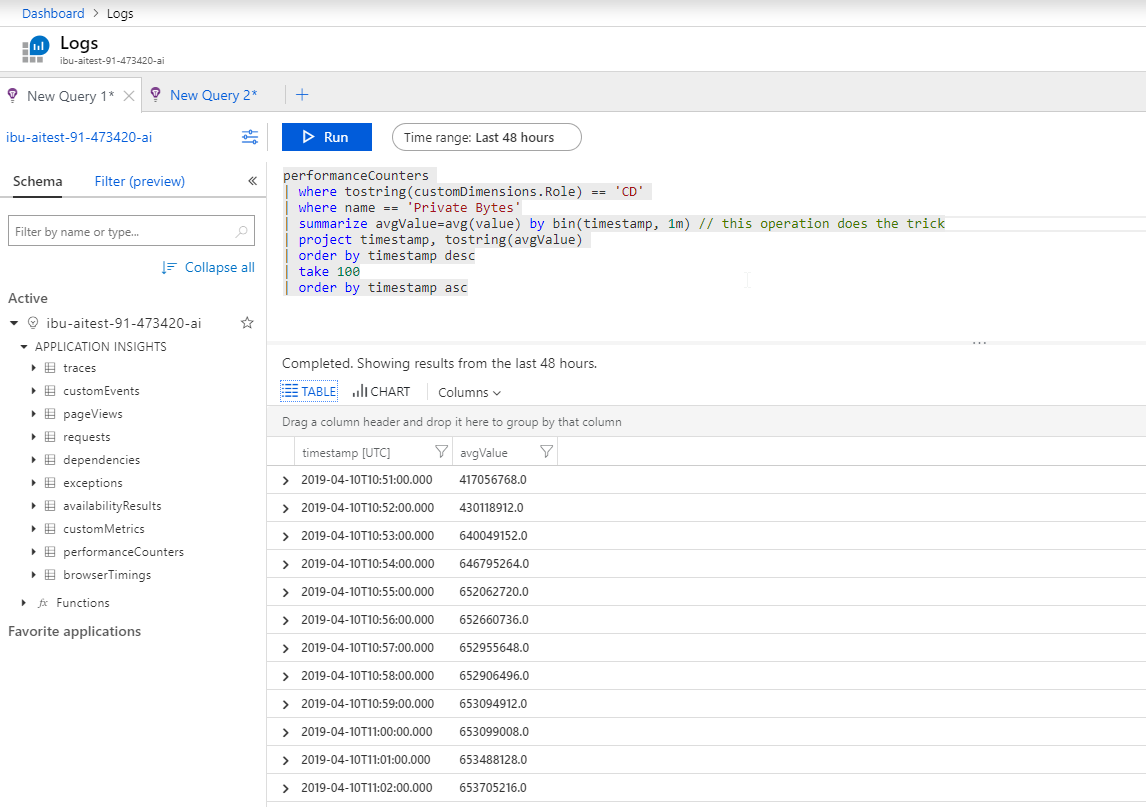Click the customEvents table icon
The height and width of the screenshot is (807, 1146).
(50, 390)
